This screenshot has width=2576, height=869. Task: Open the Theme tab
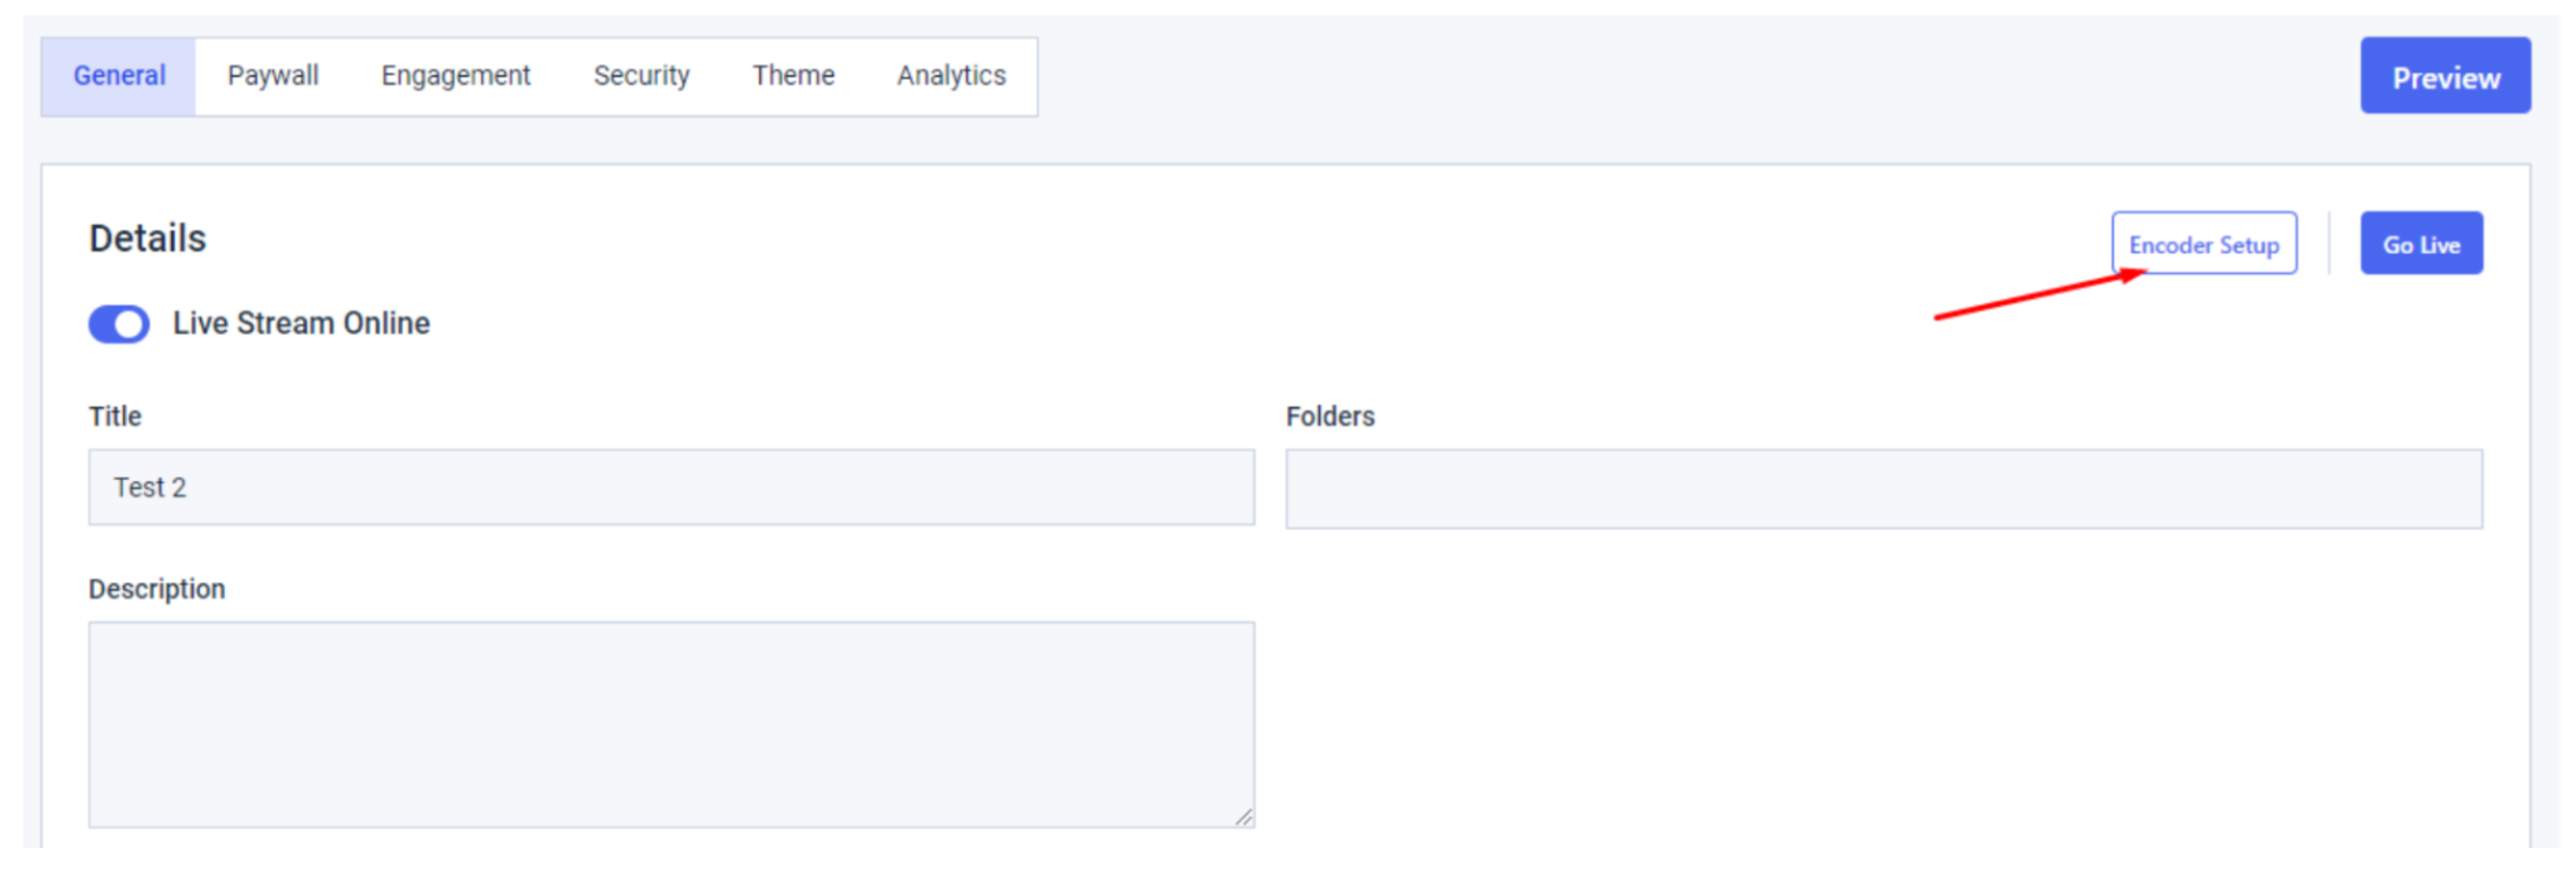tap(794, 76)
